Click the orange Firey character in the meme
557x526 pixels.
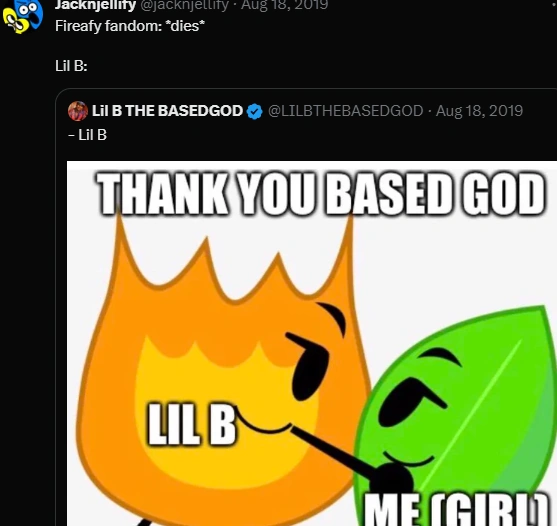[x=220, y=373]
